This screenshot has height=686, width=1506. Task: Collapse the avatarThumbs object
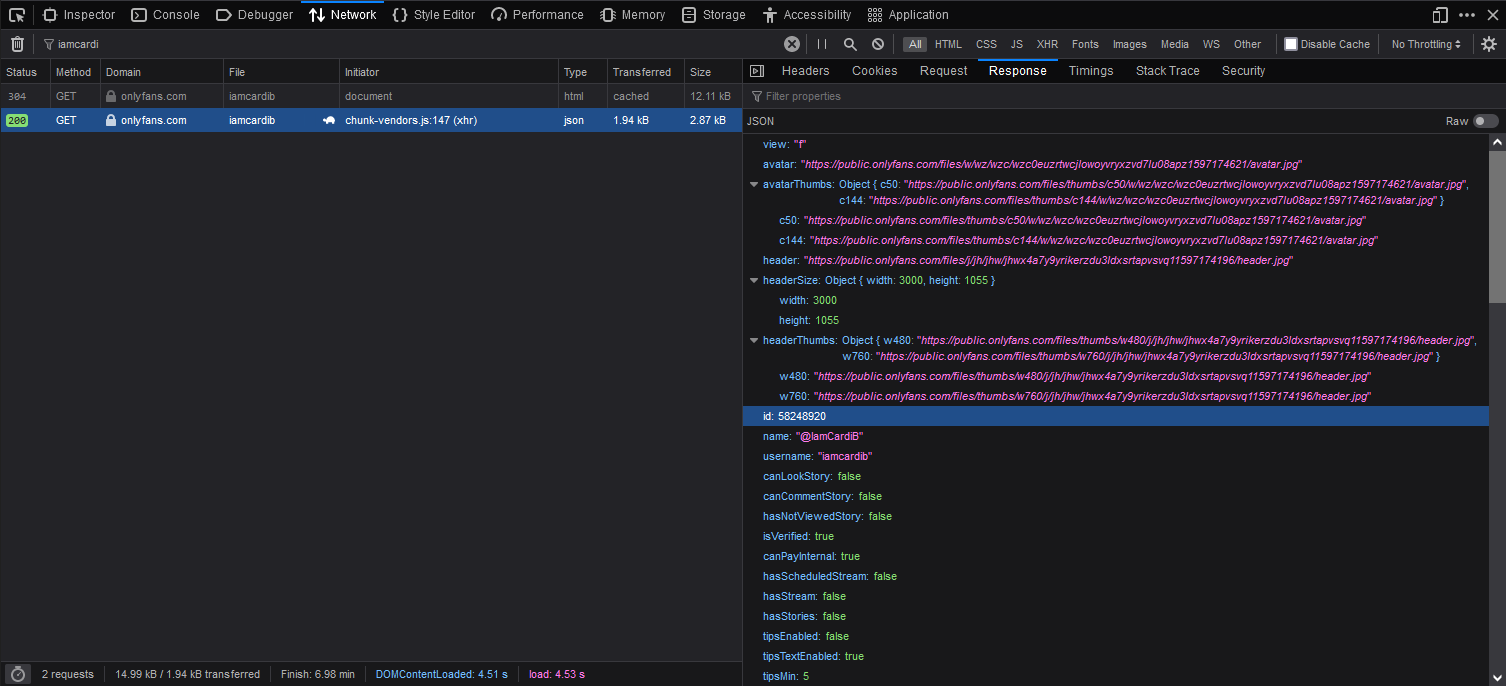coord(754,185)
